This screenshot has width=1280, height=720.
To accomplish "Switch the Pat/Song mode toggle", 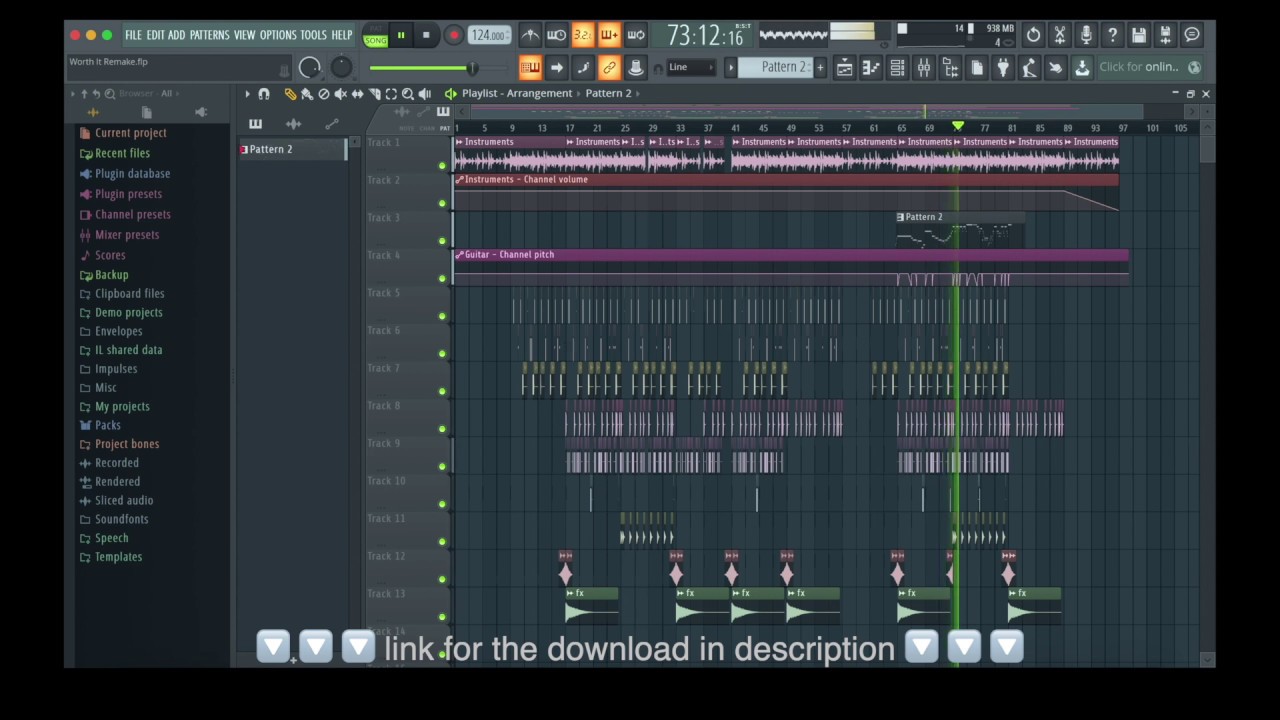I will pos(376,35).
